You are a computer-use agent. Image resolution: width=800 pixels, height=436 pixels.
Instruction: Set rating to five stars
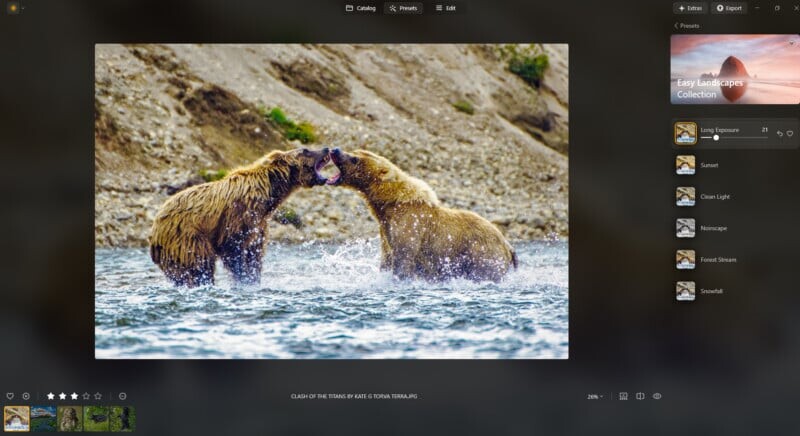tap(97, 396)
